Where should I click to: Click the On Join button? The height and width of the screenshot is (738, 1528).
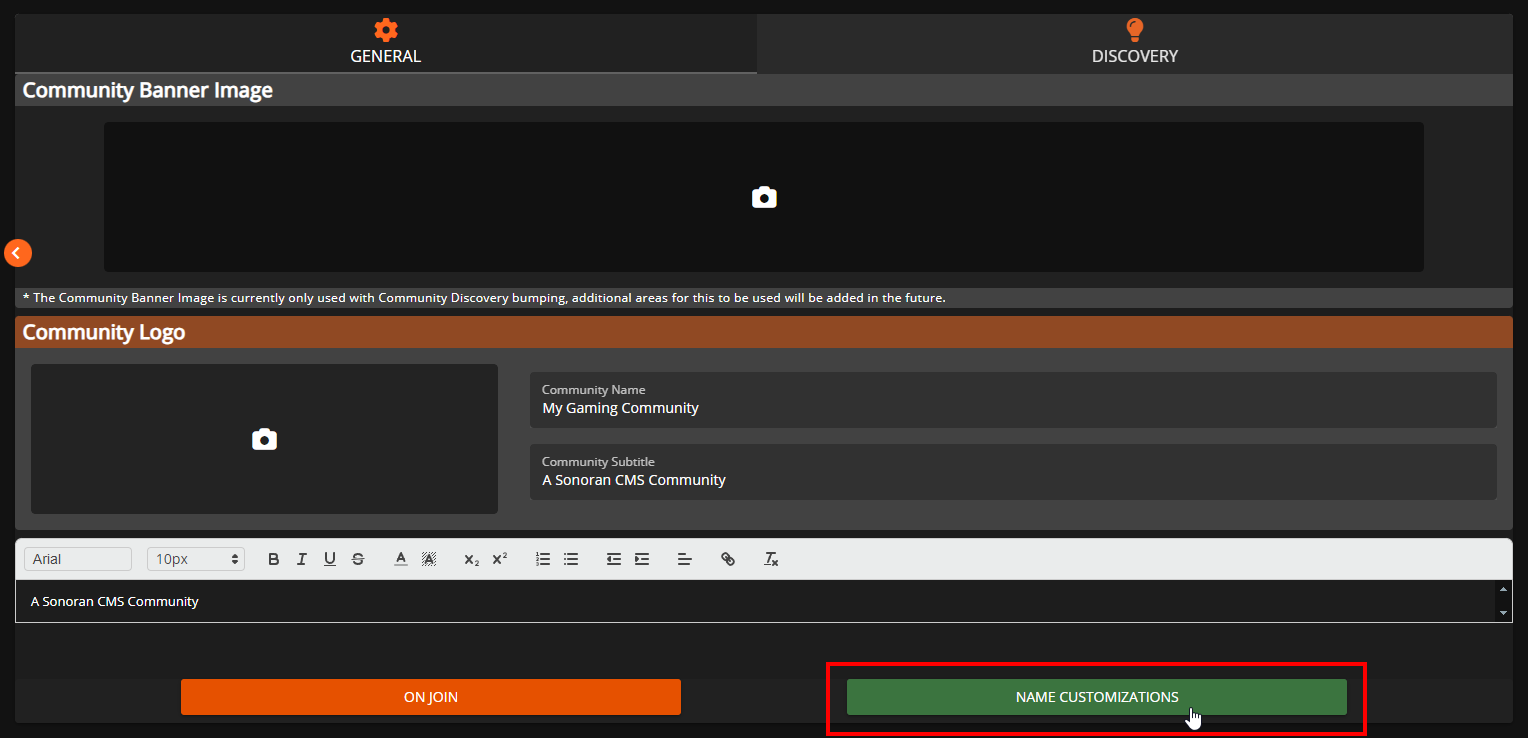(x=431, y=697)
